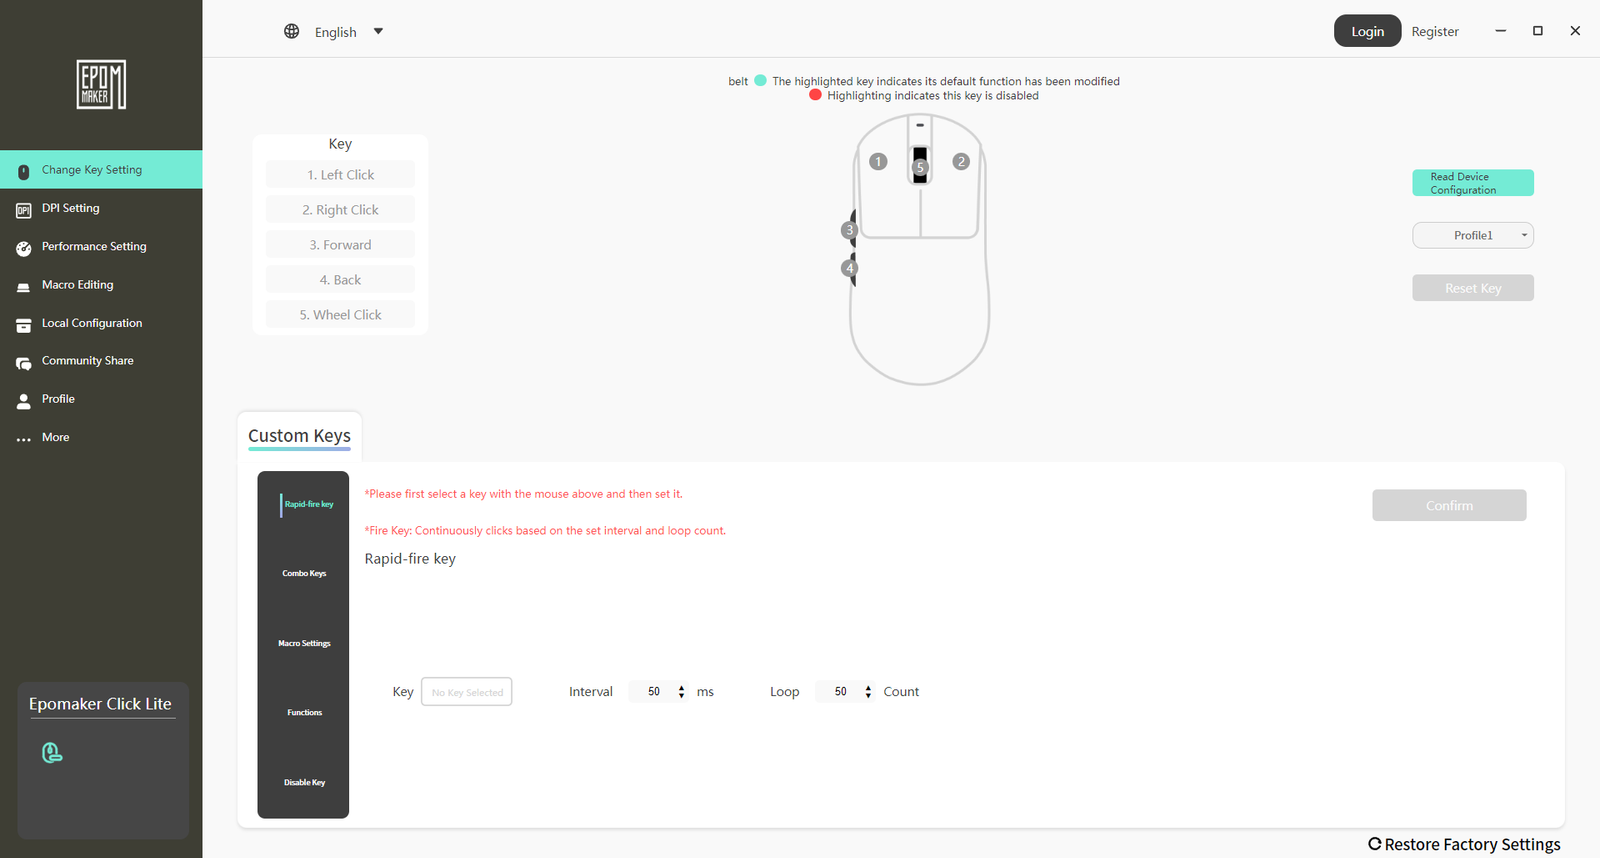Screen dimensions: 1600x858
Task: Open Performance Setting gauge icon
Action: (23, 248)
